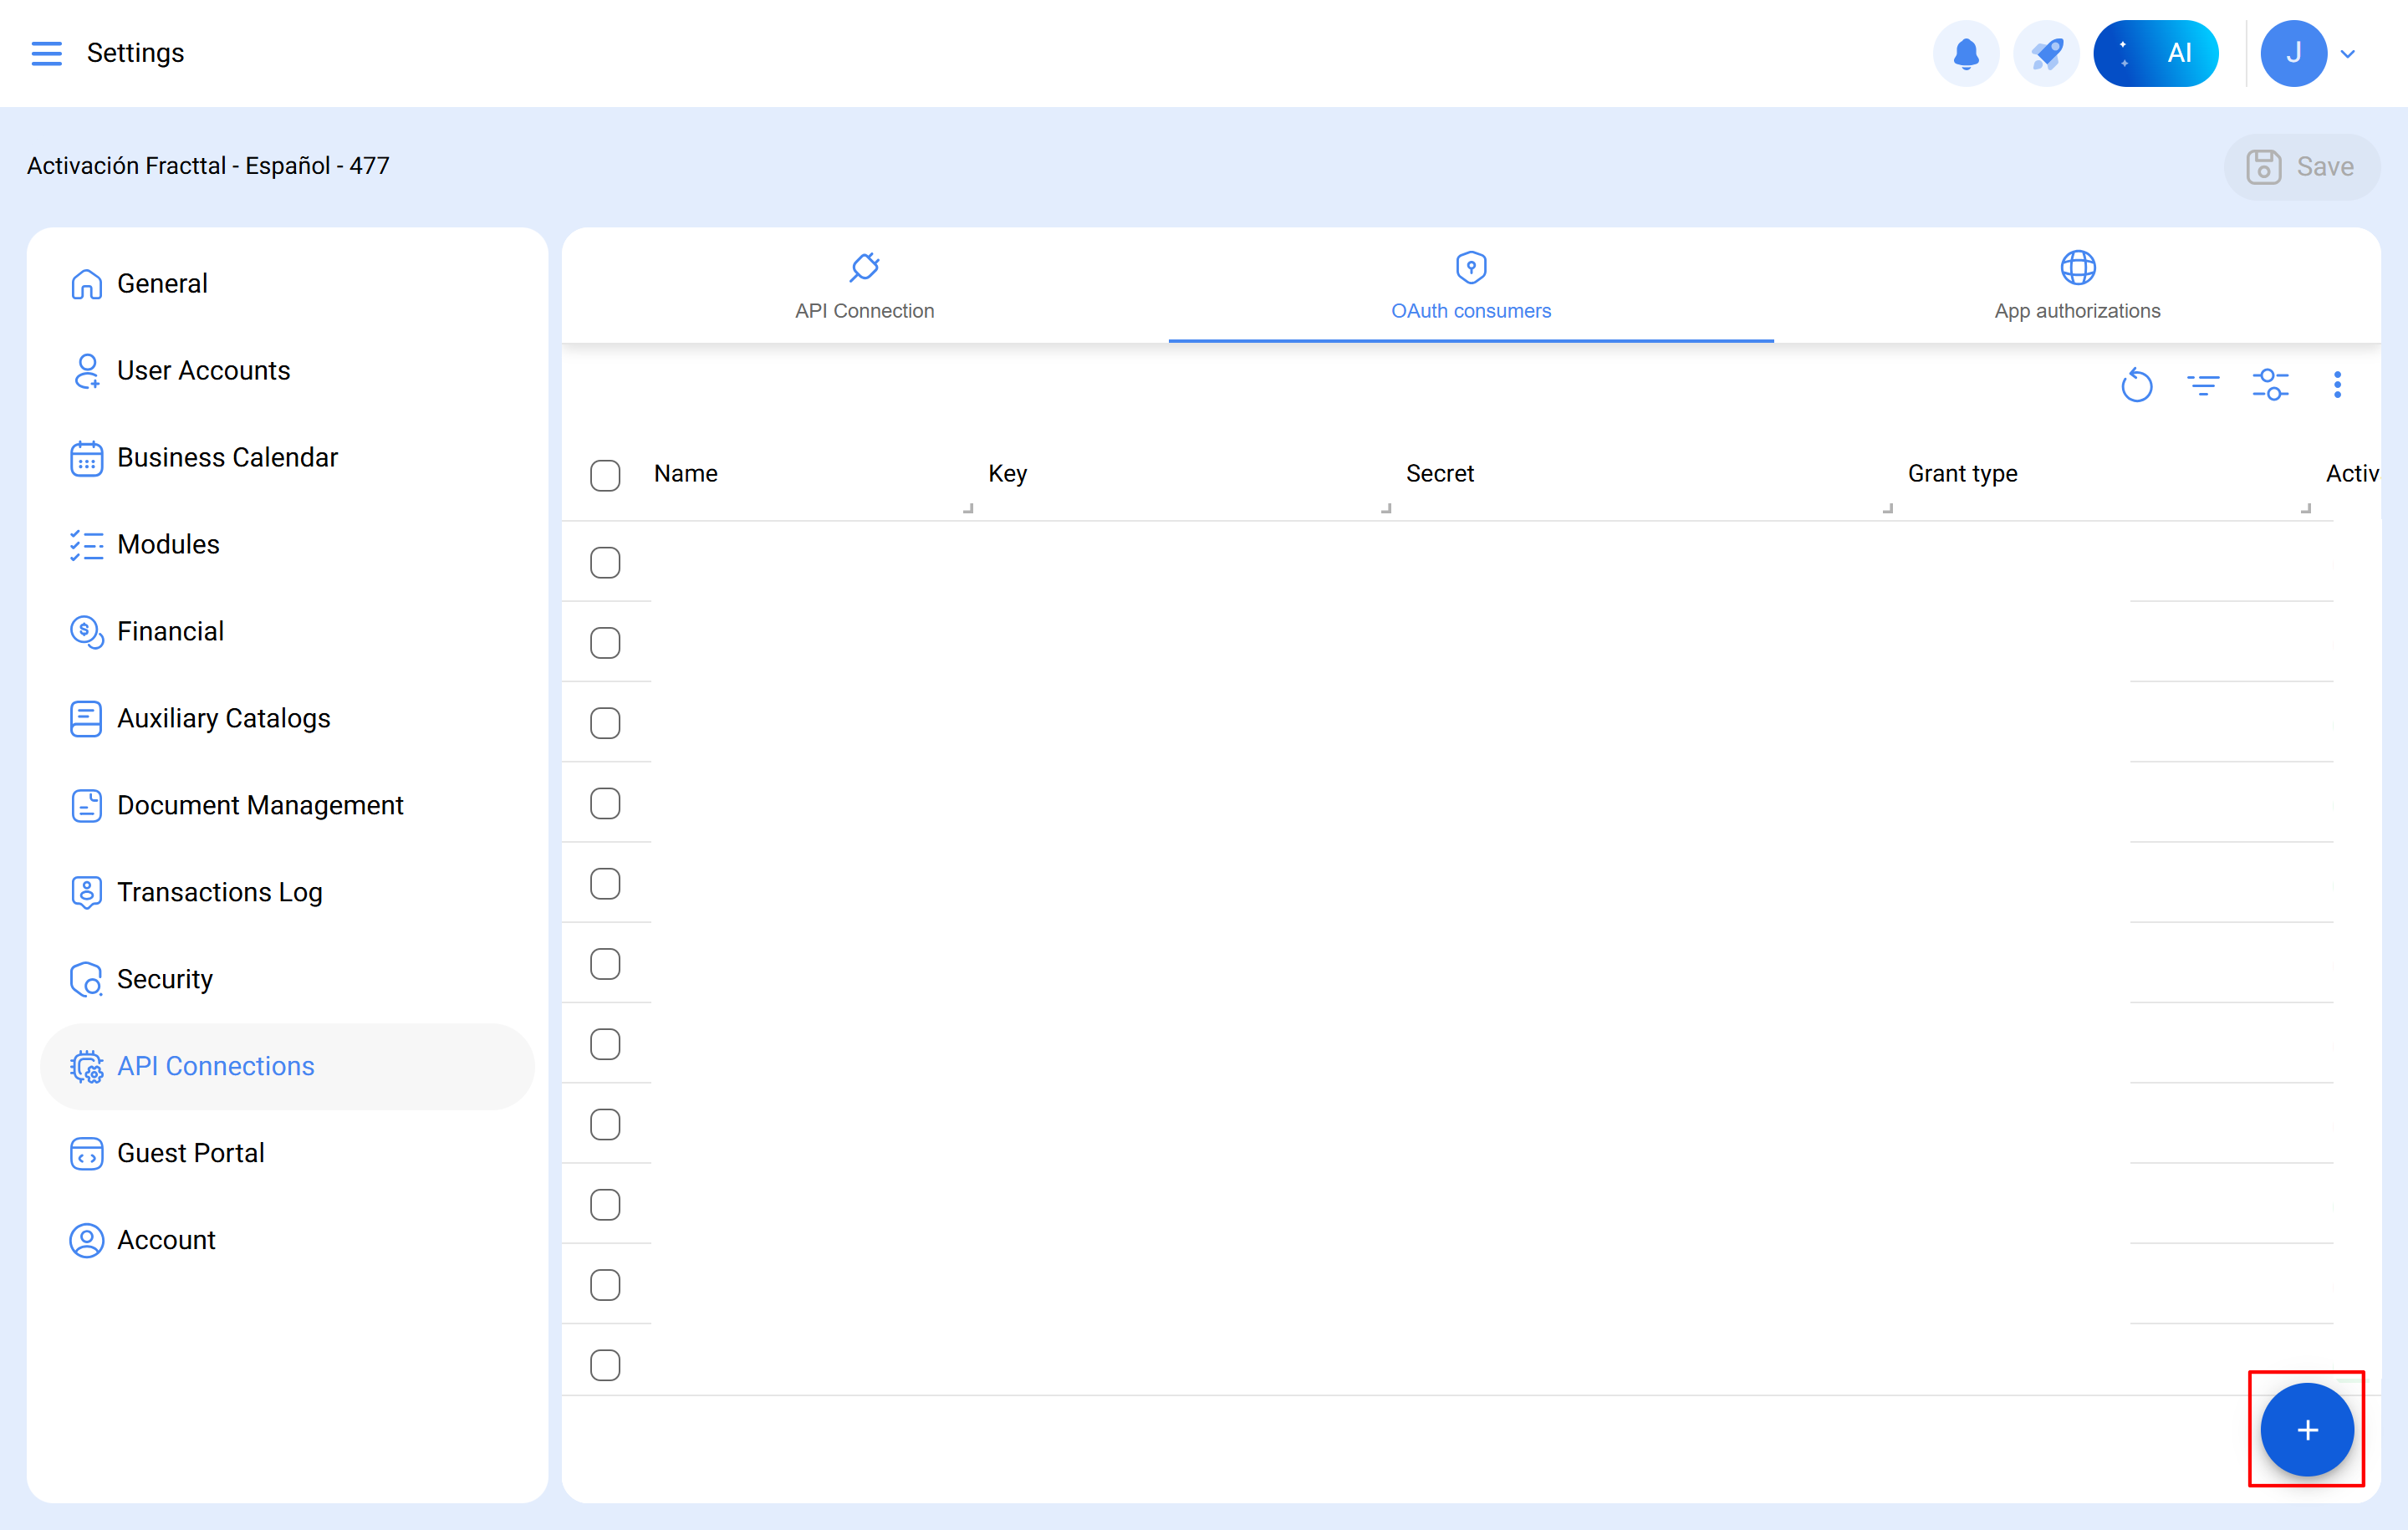This screenshot has height=1530, width=2408.
Task: Check the first row checkbox
Action: click(x=605, y=563)
